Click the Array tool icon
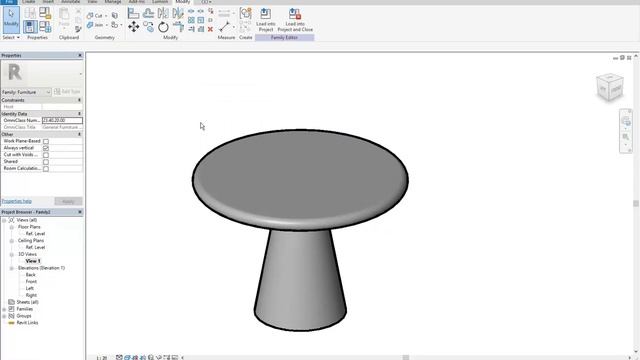 click(x=191, y=20)
